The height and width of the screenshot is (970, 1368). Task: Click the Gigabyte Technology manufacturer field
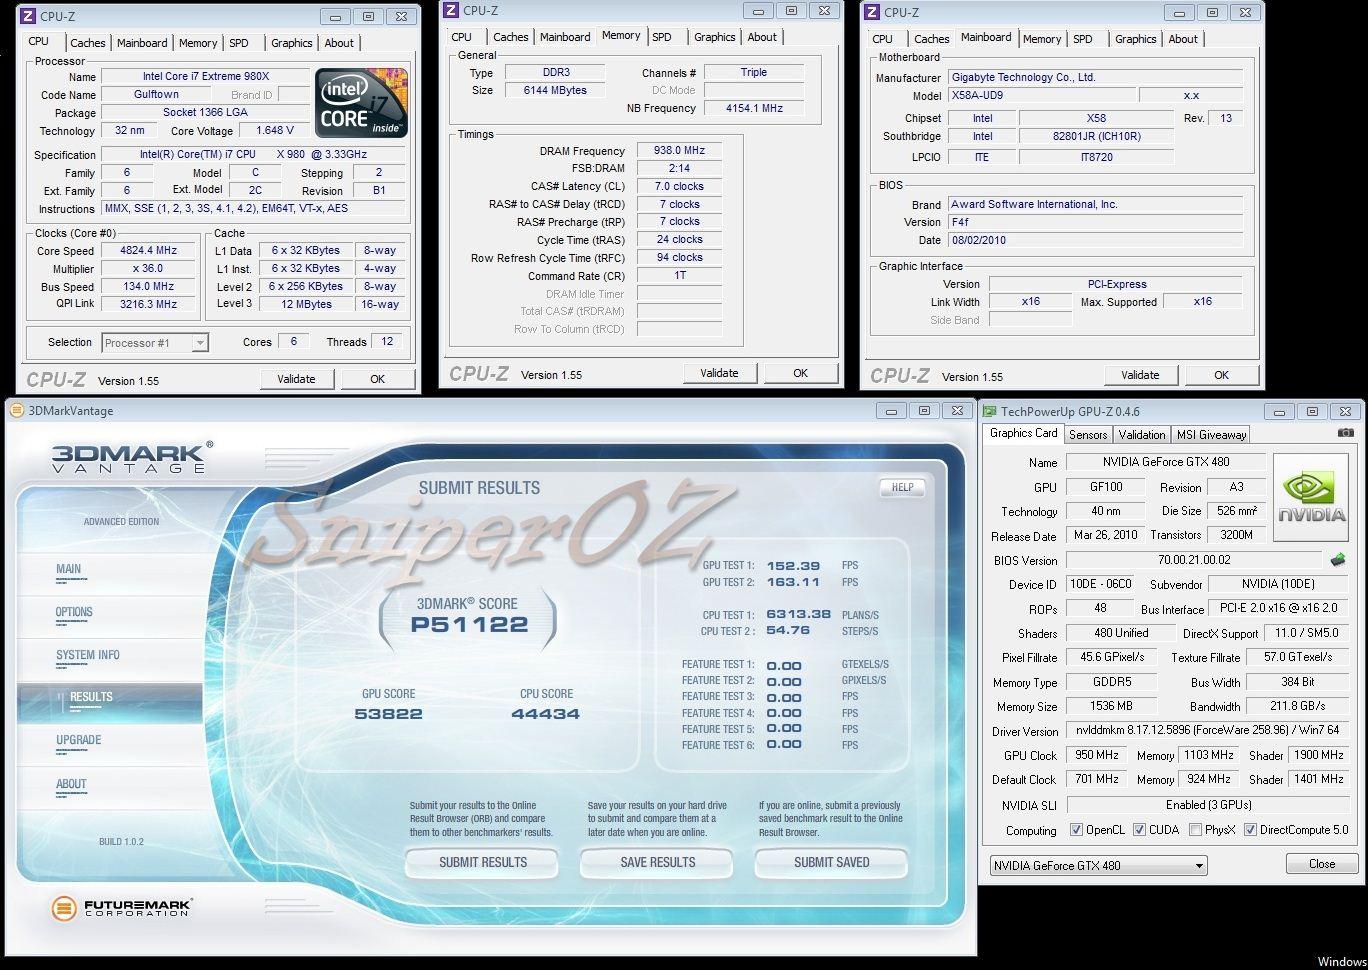(1095, 77)
